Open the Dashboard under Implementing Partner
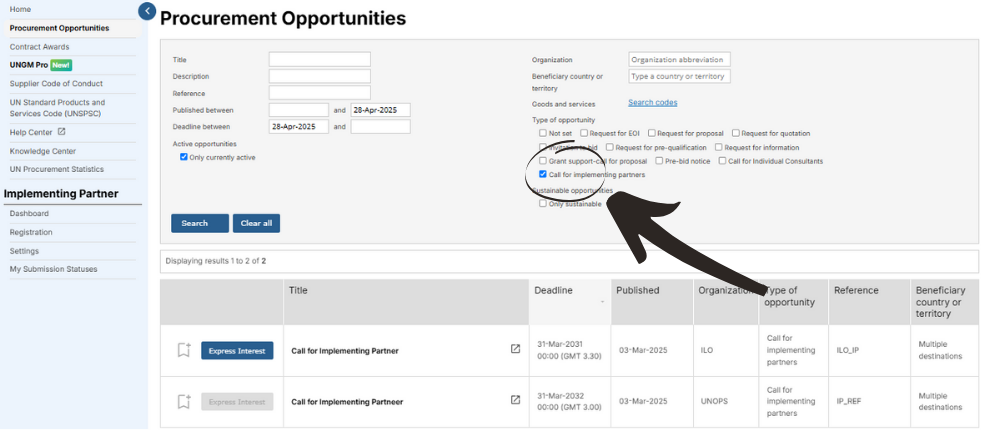Viewport: 985px width, 434px height. pos(29,214)
